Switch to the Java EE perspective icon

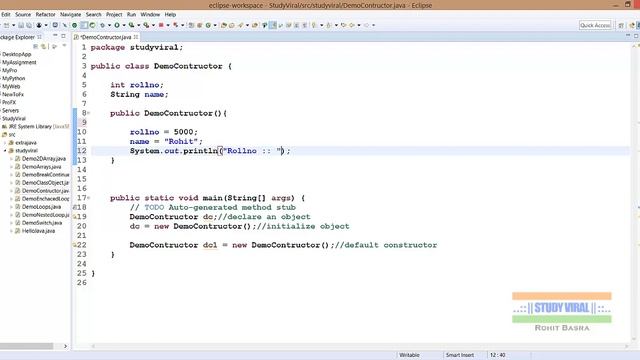[x=632, y=25]
